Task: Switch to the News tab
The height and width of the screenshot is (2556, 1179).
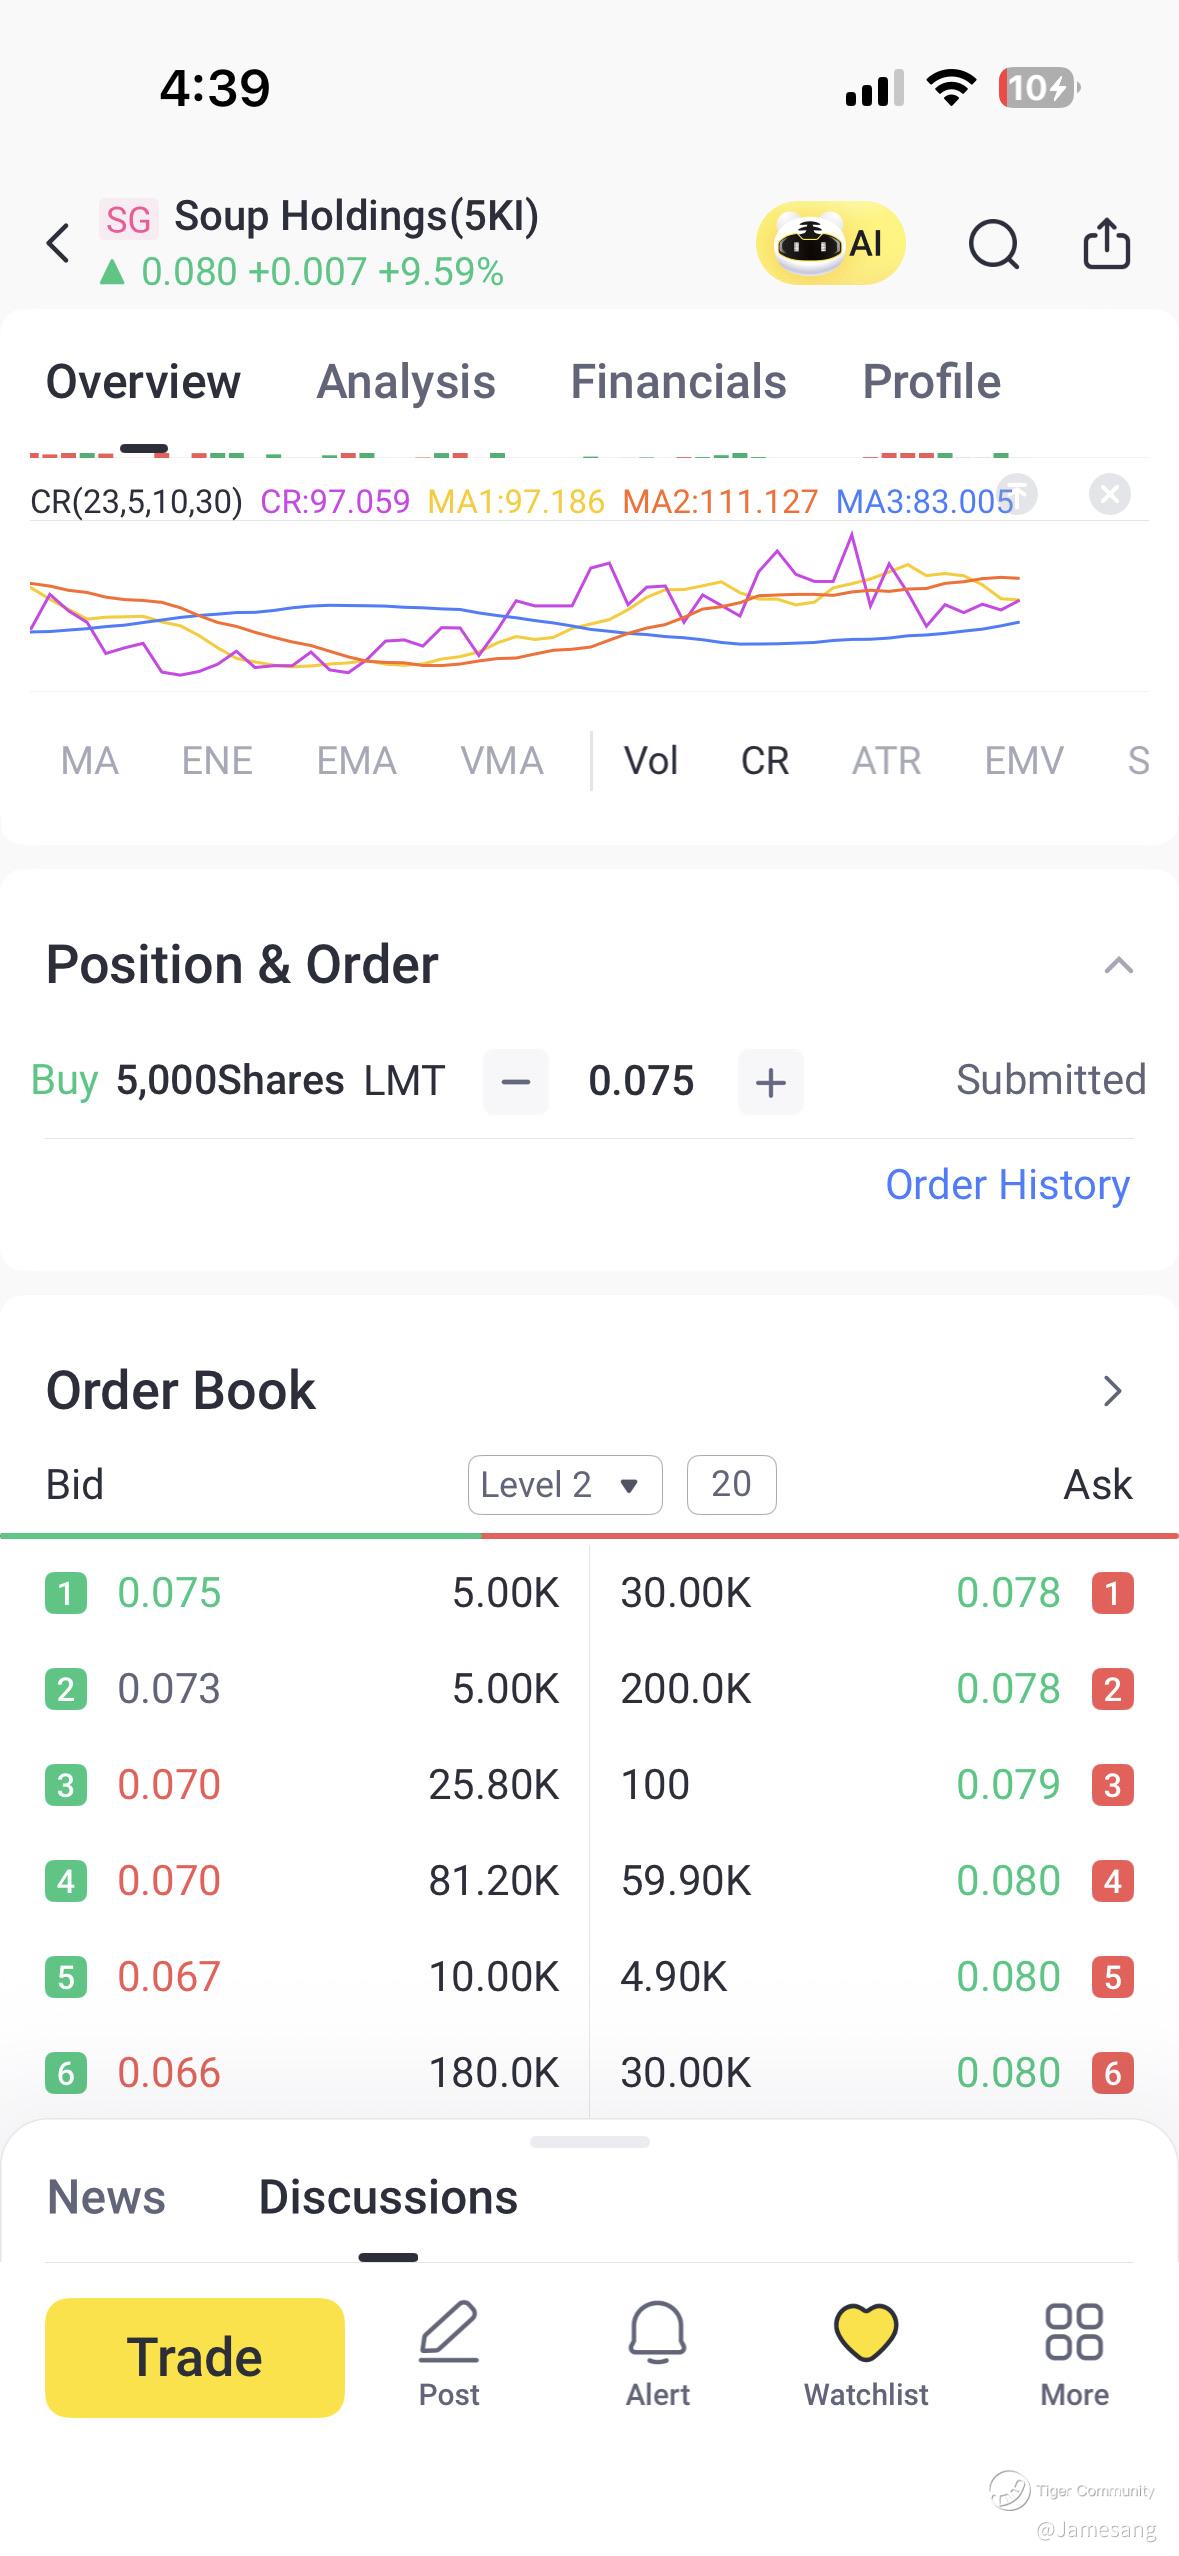Action: pos(107,2197)
